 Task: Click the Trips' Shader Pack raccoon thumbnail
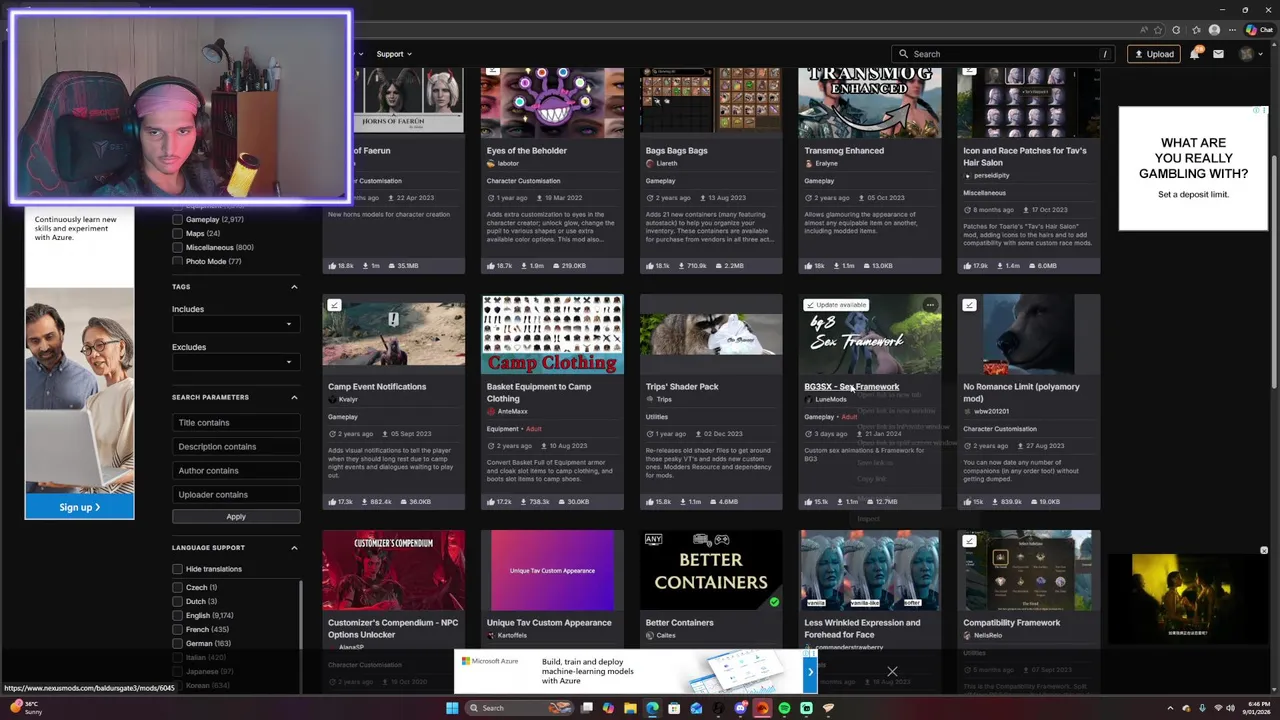click(711, 334)
